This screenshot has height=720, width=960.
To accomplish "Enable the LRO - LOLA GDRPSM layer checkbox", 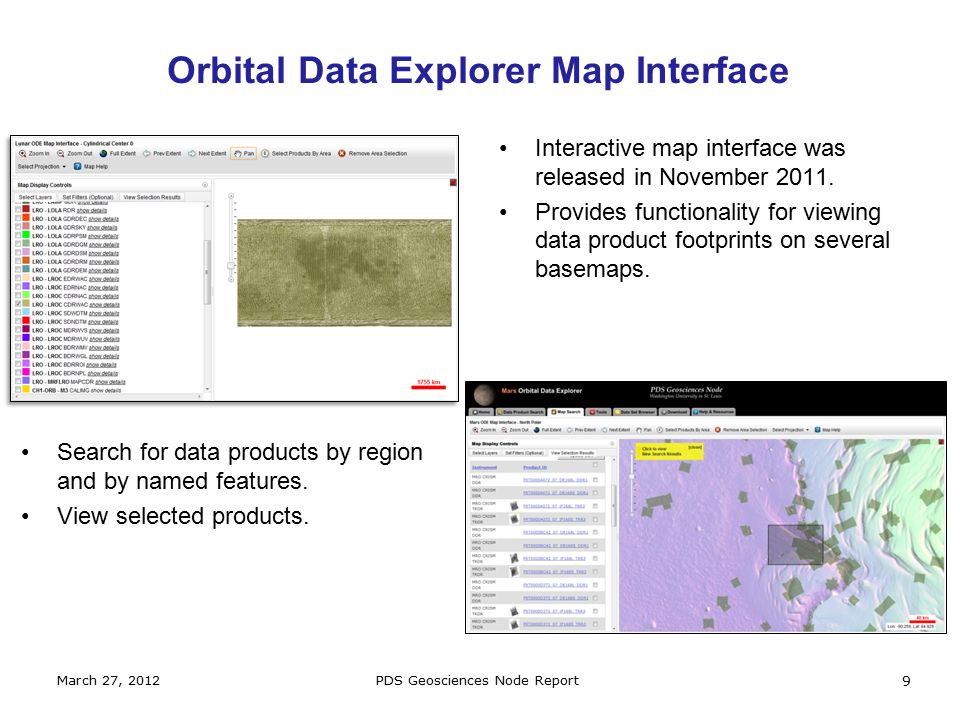I will (18, 236).
